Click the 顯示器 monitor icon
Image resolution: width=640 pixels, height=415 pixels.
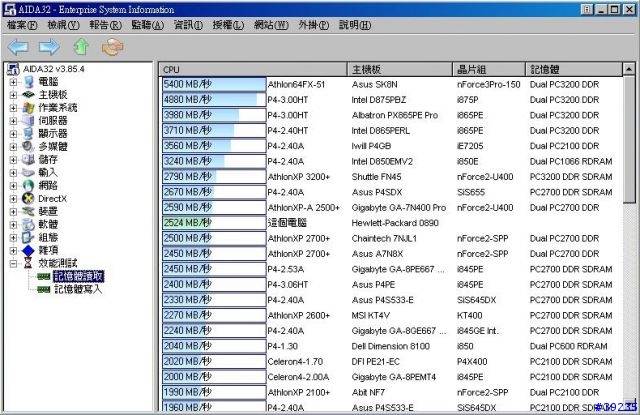point(29,133)
